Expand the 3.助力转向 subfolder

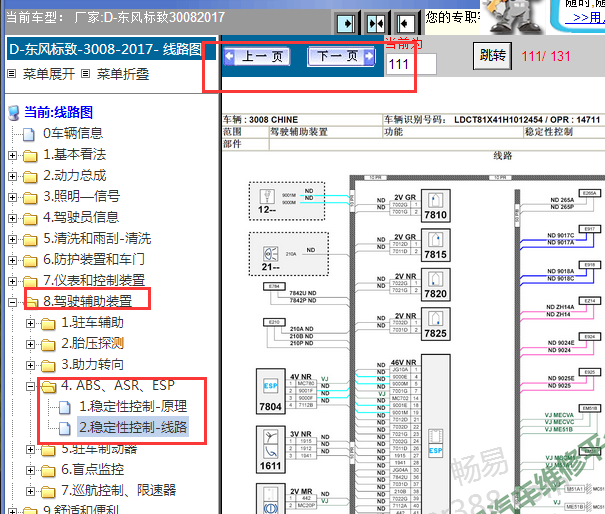pos(30,365)
